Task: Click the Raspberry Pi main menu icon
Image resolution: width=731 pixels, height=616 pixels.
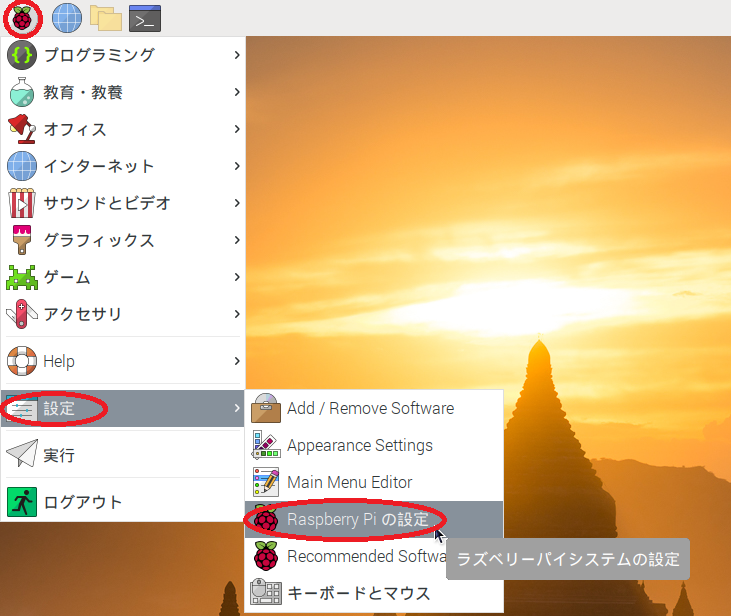Action: 22,17
